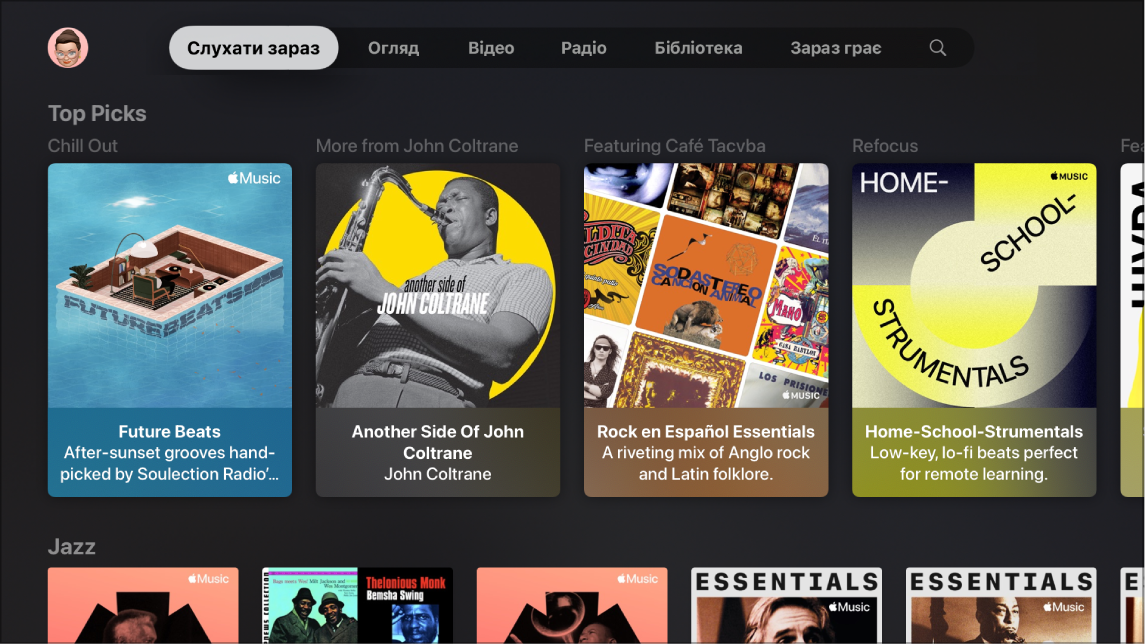Open the Memoji profile avatar
The image size is (1146, 644).
[68, 48]
